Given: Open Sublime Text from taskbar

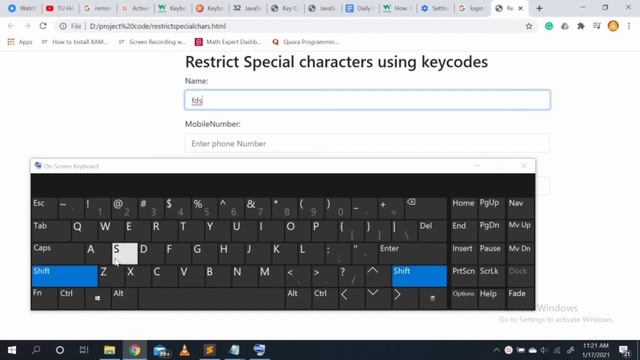Looking at the screenshot, I should (209, 350).
